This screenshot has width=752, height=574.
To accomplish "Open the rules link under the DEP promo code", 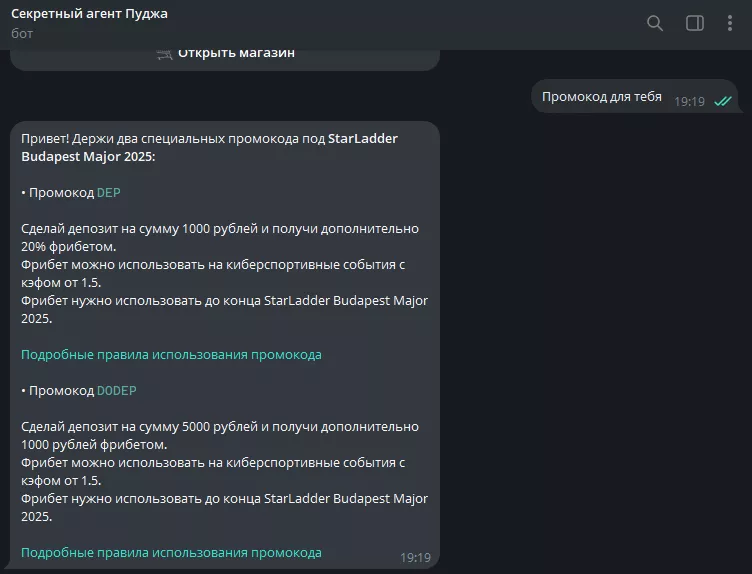I will [171, 355].
